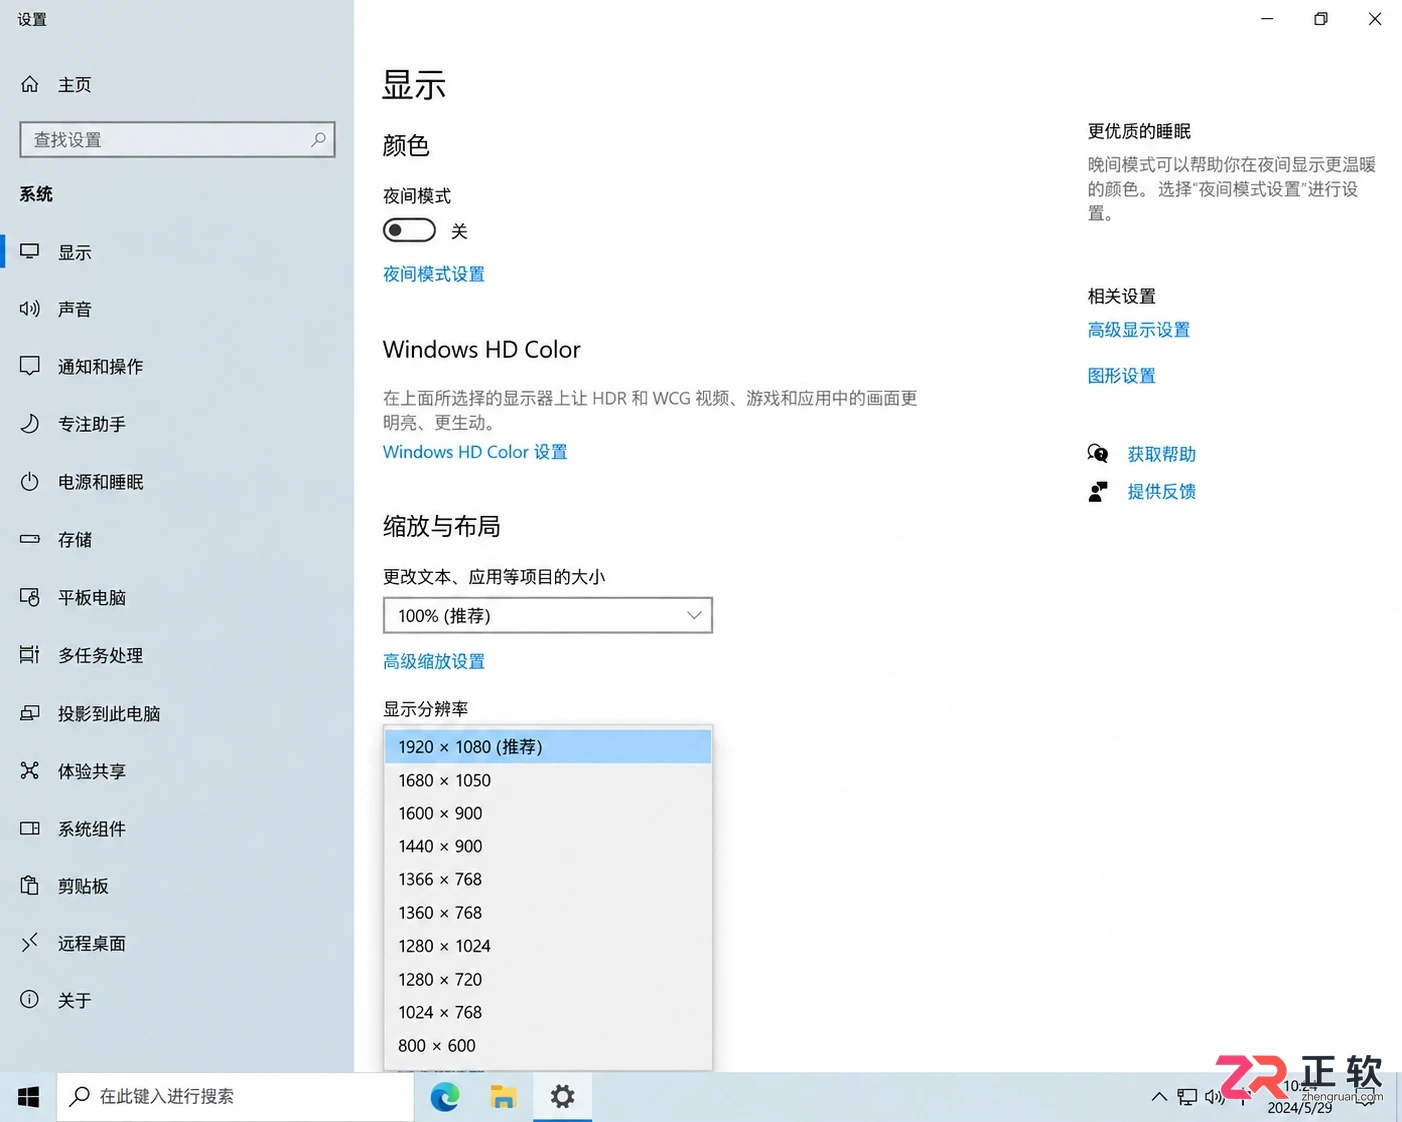Open the 100% (推荐) scale dropdown
The image size is (1402, 1122).
(x=548, y=615)
